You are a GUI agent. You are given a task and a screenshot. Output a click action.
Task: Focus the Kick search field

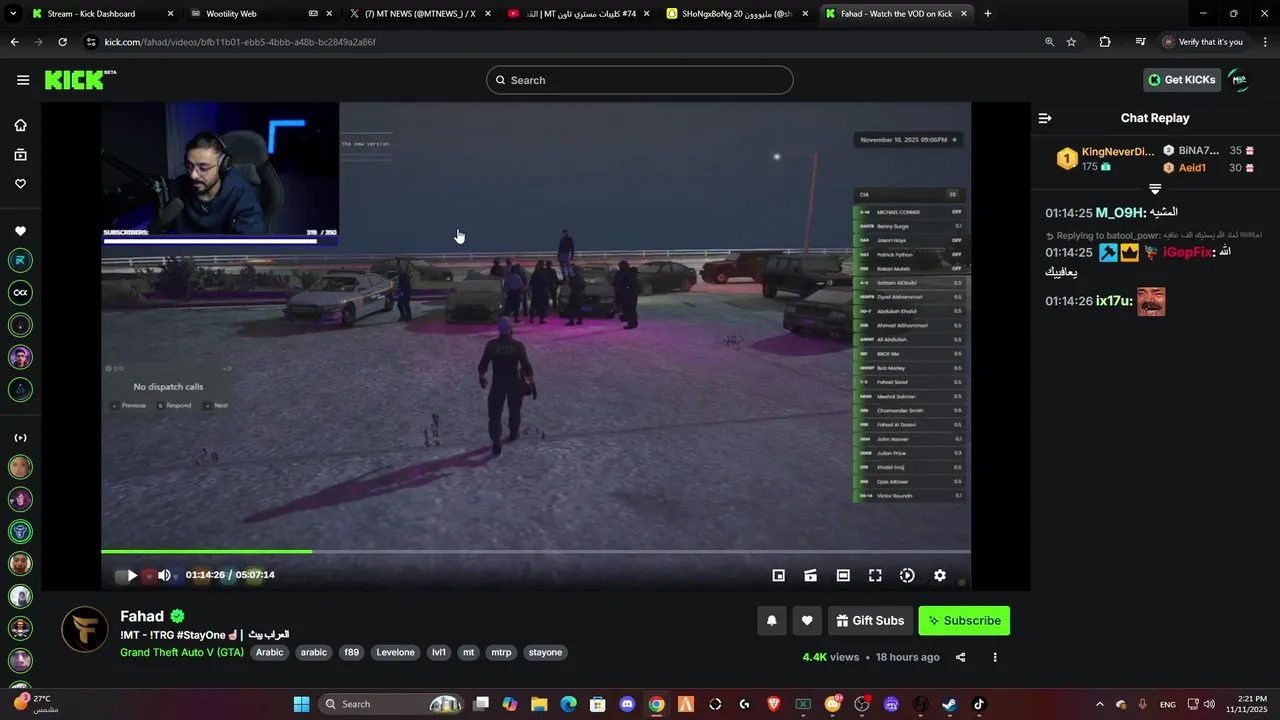(640, 80)
